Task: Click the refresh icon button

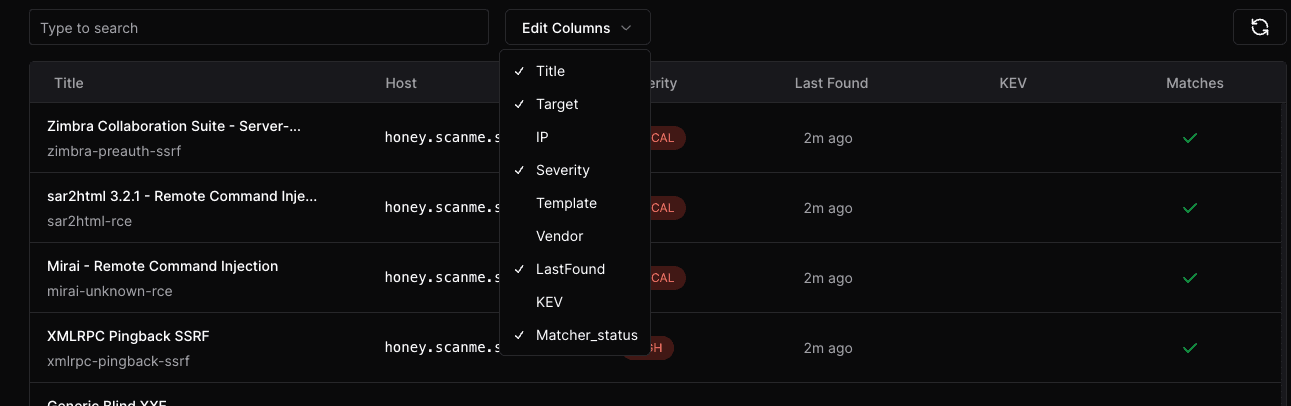Action: pyautogui.click(x=1259, y=27)
